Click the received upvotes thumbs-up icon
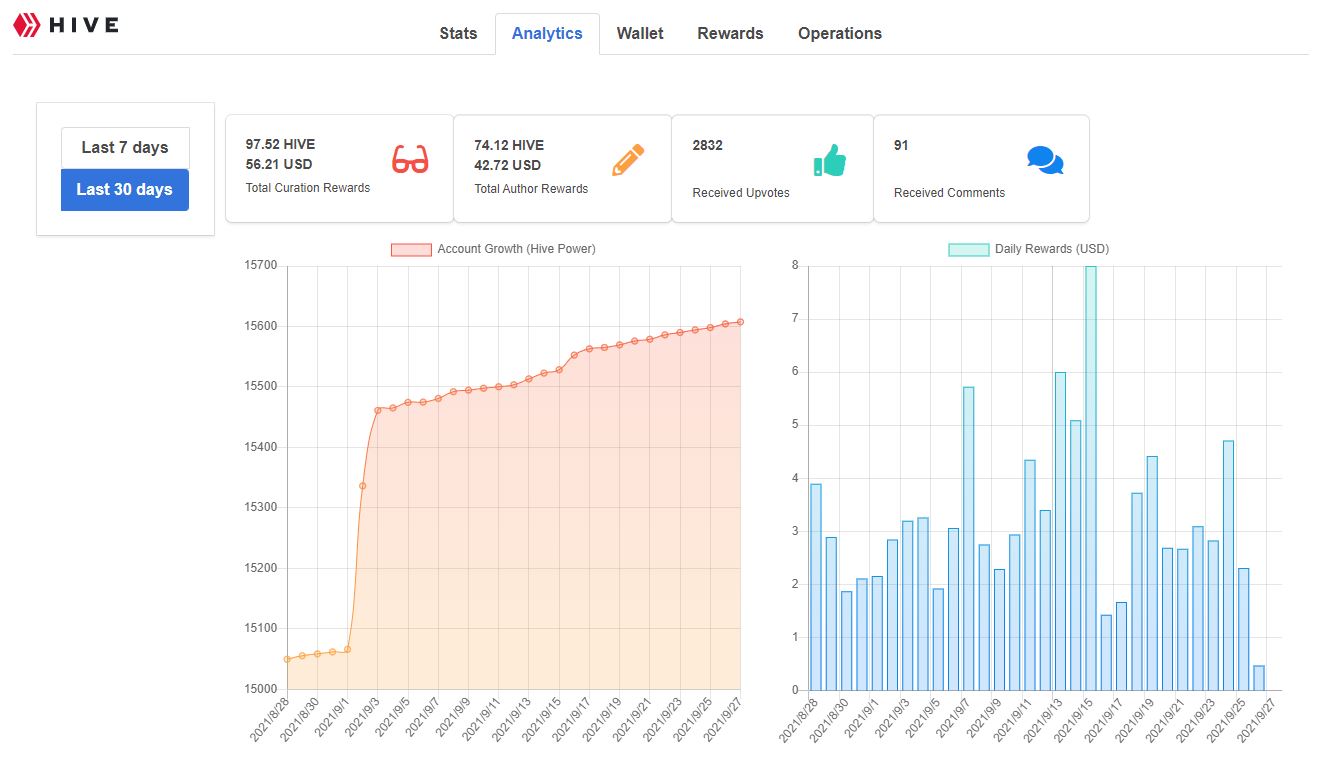Viewport: 1318px width, 777px height. pyautogui.click(x=829, y=160)
